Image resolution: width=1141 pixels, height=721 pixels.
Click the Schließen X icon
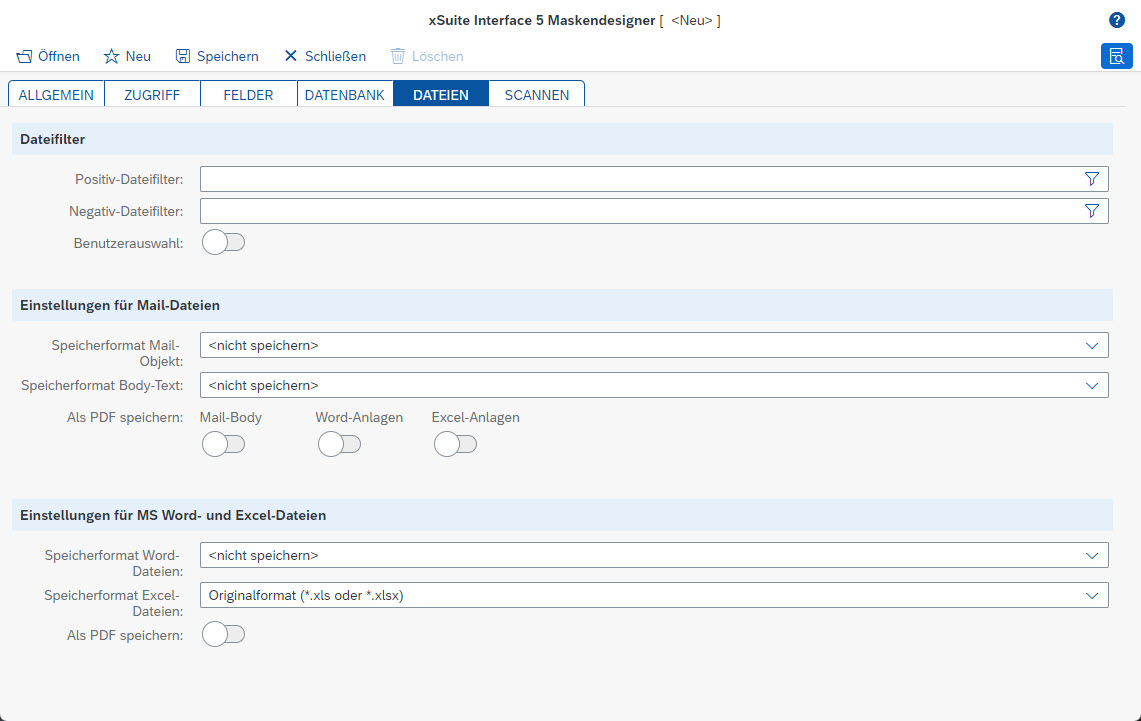point(289,56)
